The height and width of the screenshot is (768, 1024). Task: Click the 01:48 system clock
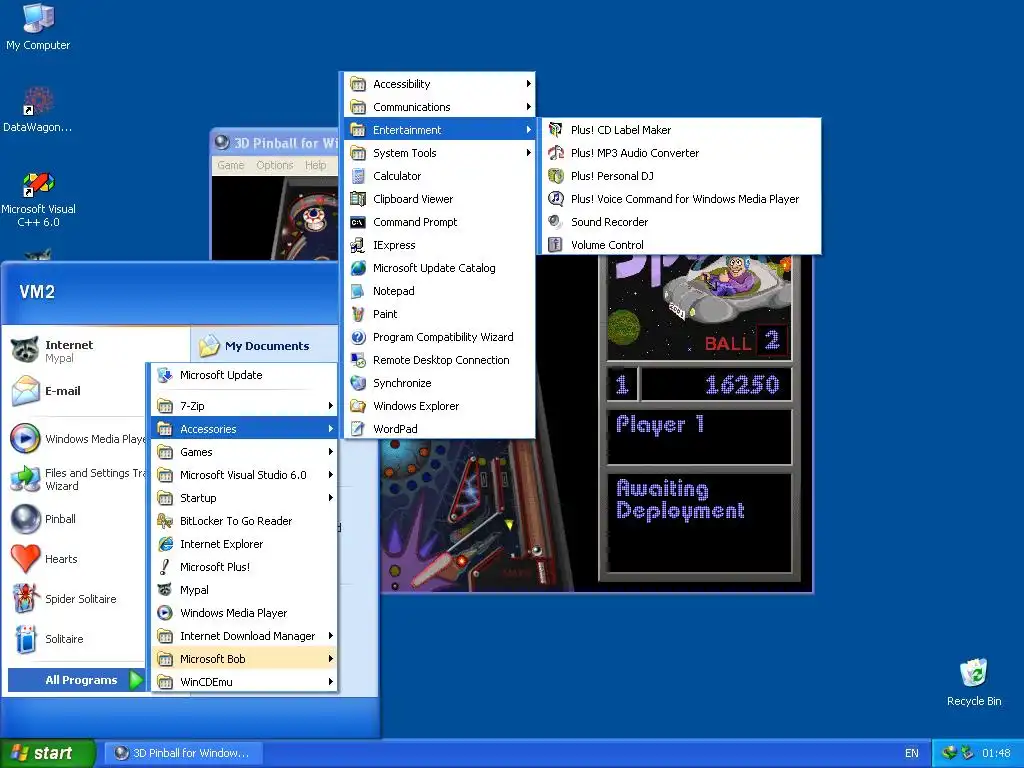(x=996, y=753)
